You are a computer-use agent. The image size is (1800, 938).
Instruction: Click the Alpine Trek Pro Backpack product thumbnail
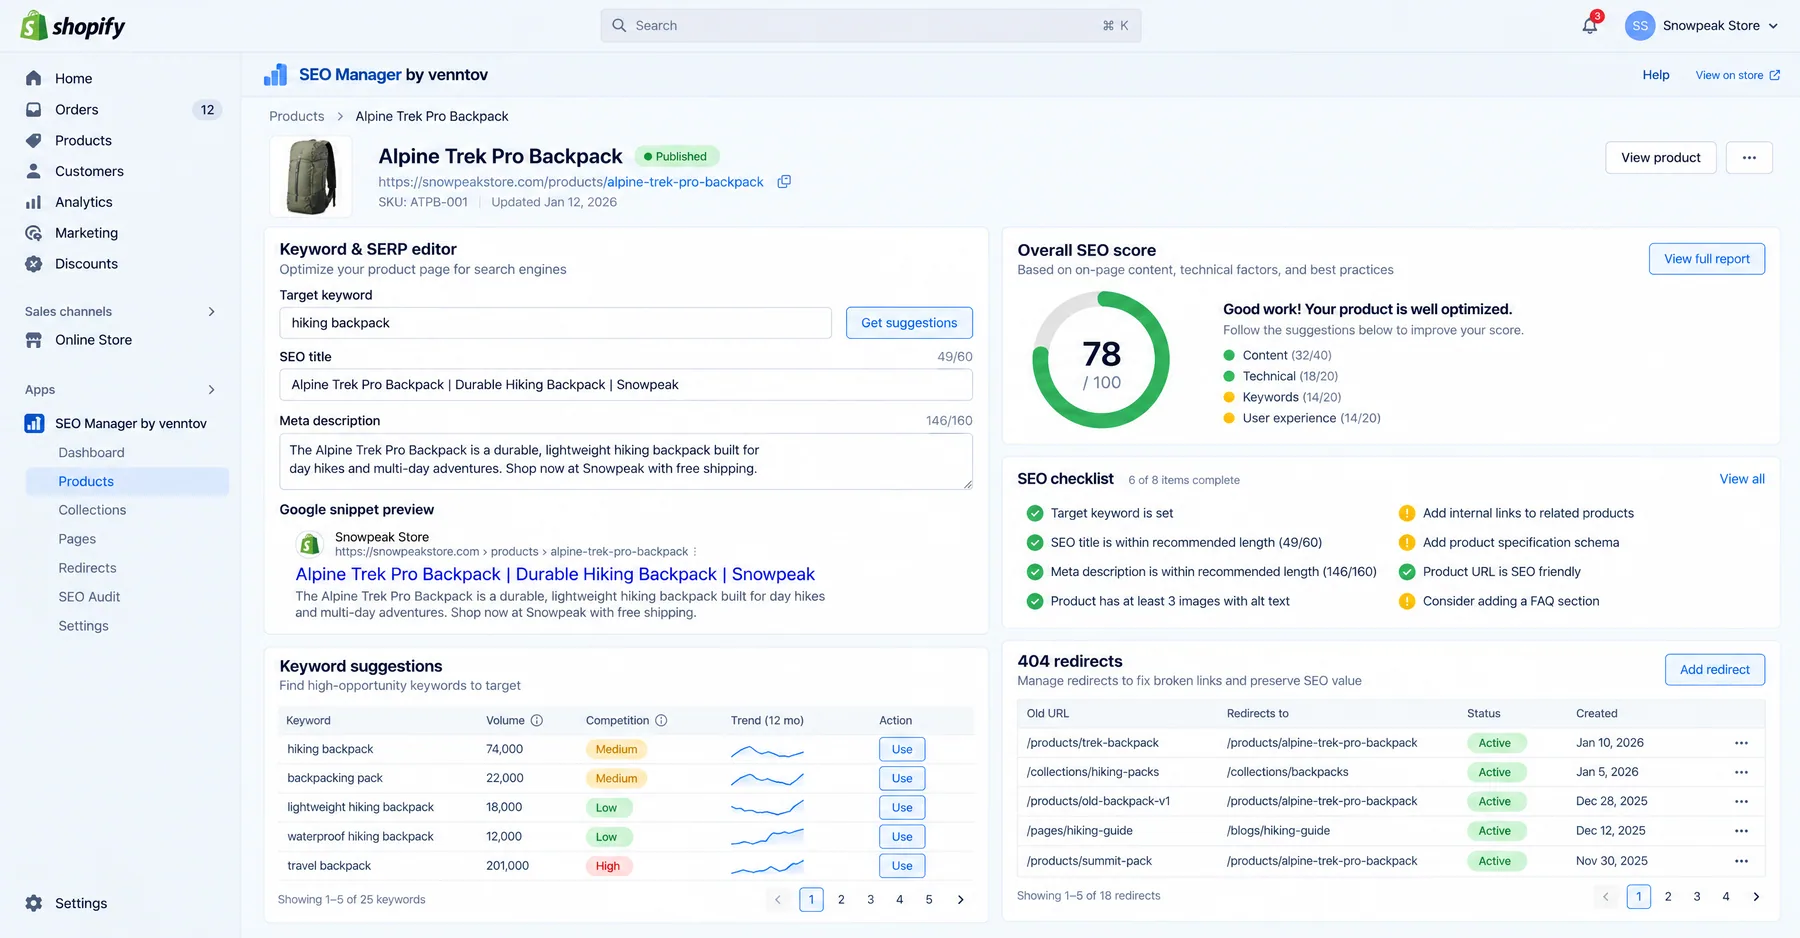(311, 177)
